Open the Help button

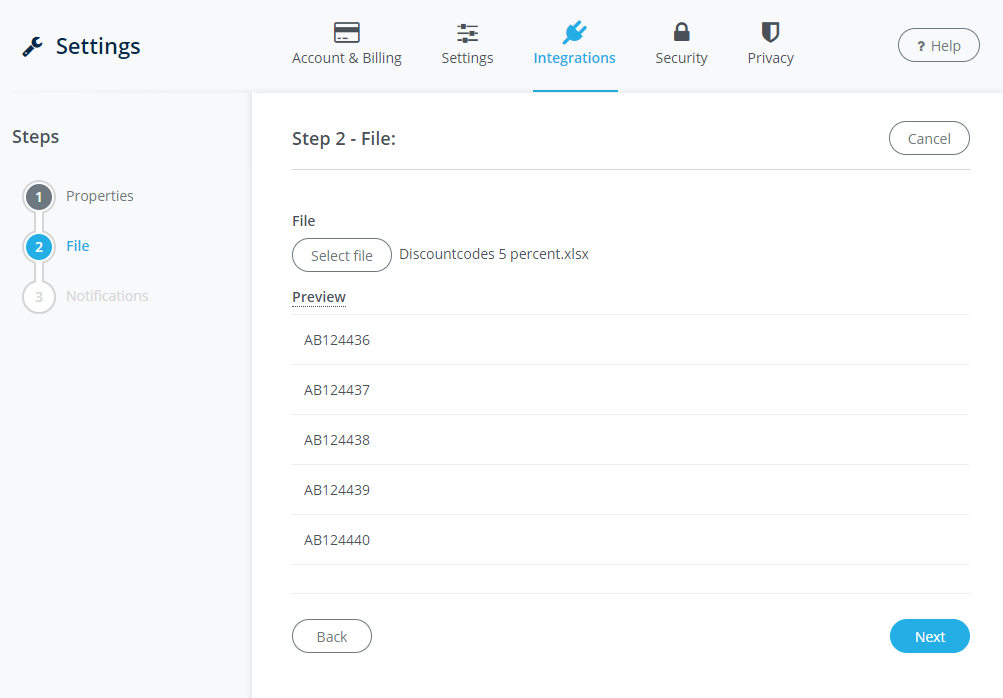[x=937, y=45]
